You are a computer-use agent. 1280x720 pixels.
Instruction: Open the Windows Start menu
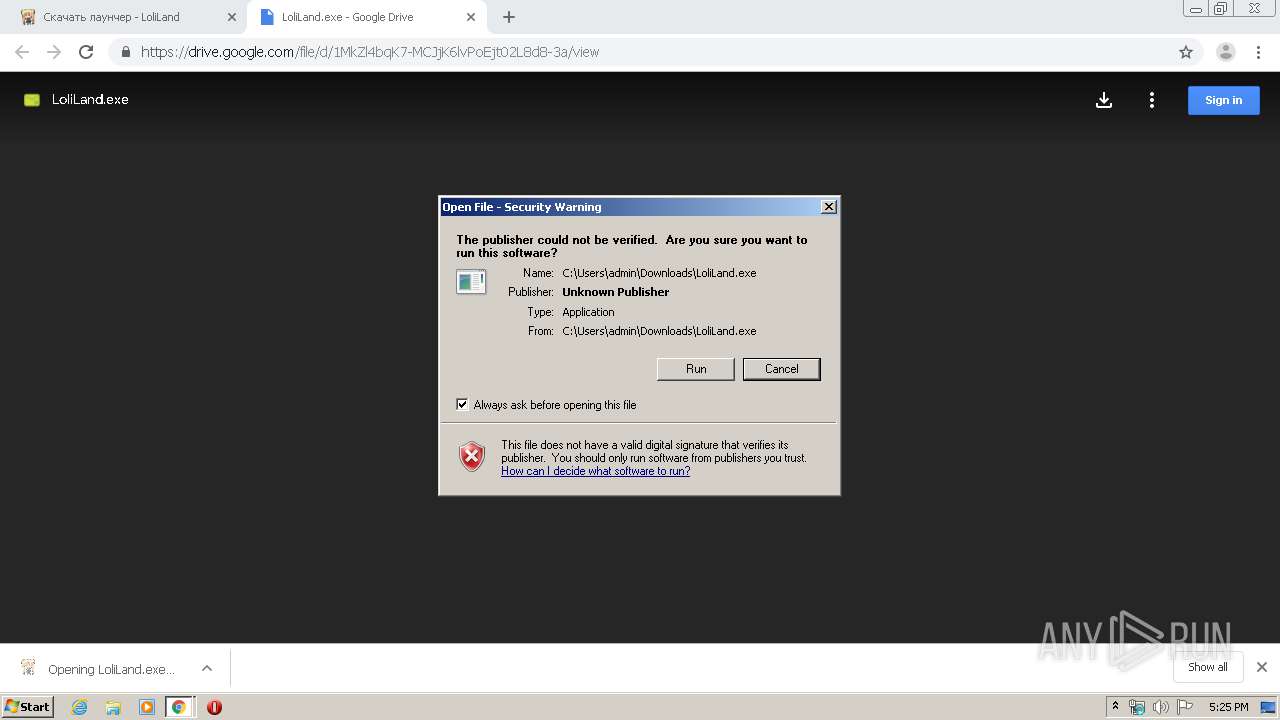click(x=27, y=706)
